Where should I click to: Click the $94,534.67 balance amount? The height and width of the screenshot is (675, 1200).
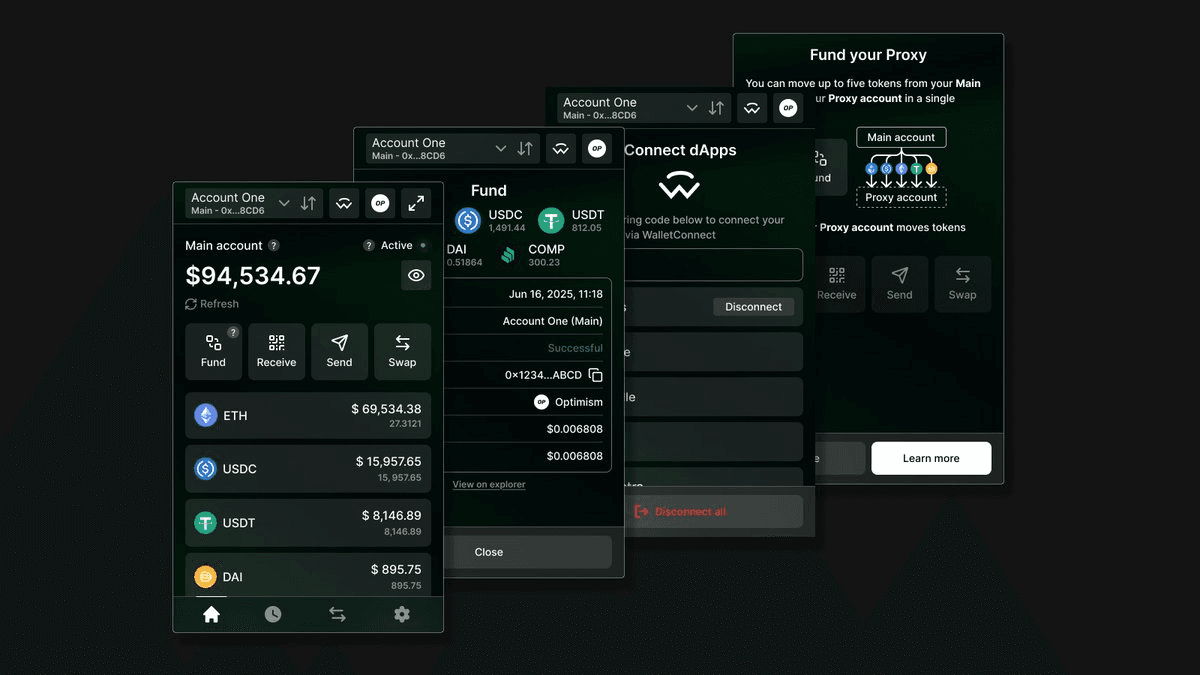pyautogui.click(x=253, y=276)
